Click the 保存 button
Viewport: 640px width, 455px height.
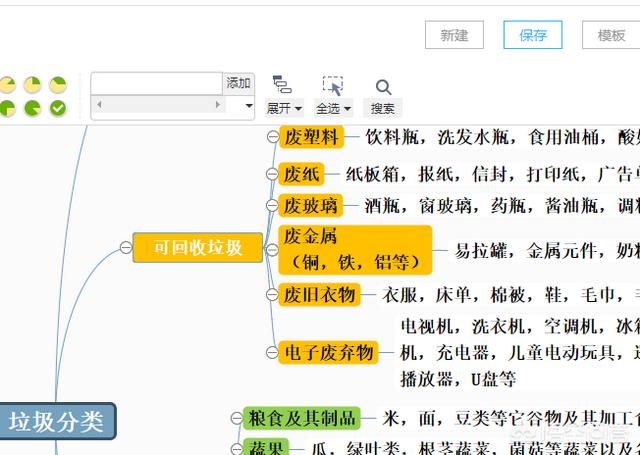(x=533, y=35)
